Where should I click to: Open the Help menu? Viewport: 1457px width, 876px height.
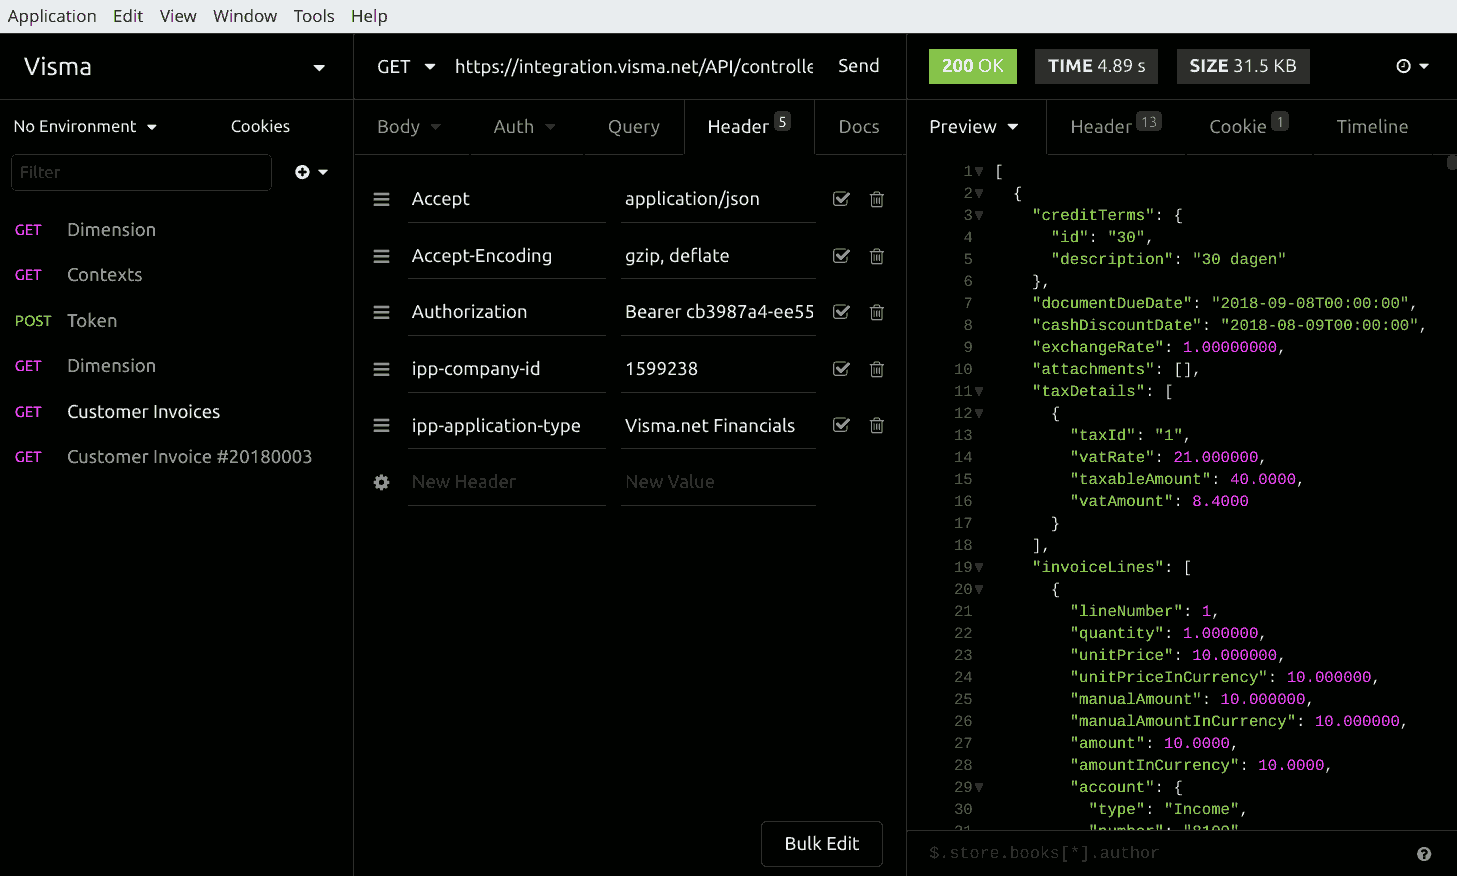pos(369,16)
